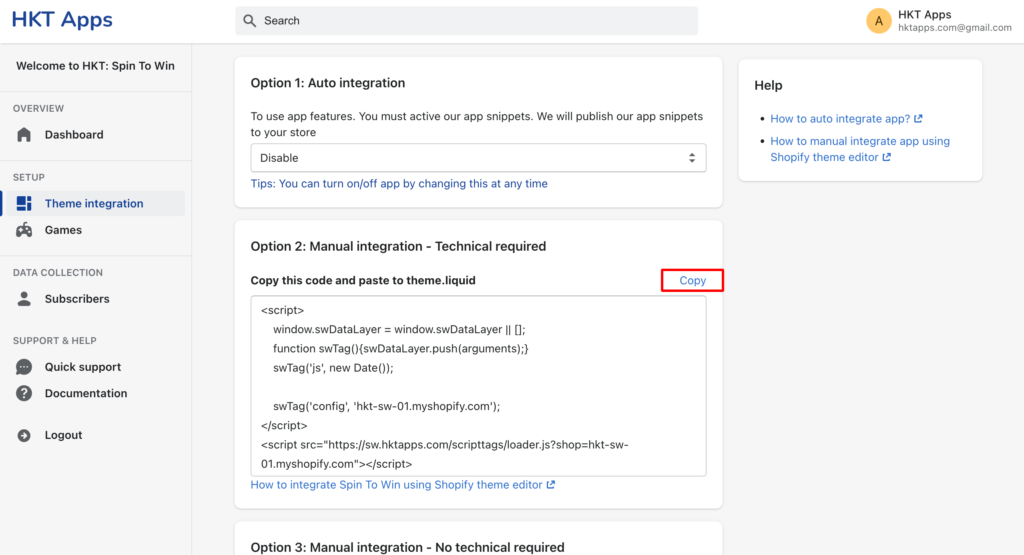Click the Theme integration layout icon
The height and width of the screenshot is (555, 1024).
click(x=24, y=204)
